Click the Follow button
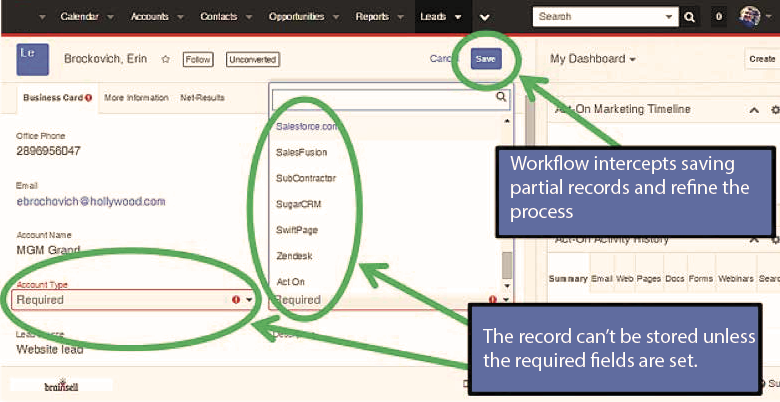Image resolution: width=780 pixels, height=402 pixels. pyautogui.click(x=198, y=60)
